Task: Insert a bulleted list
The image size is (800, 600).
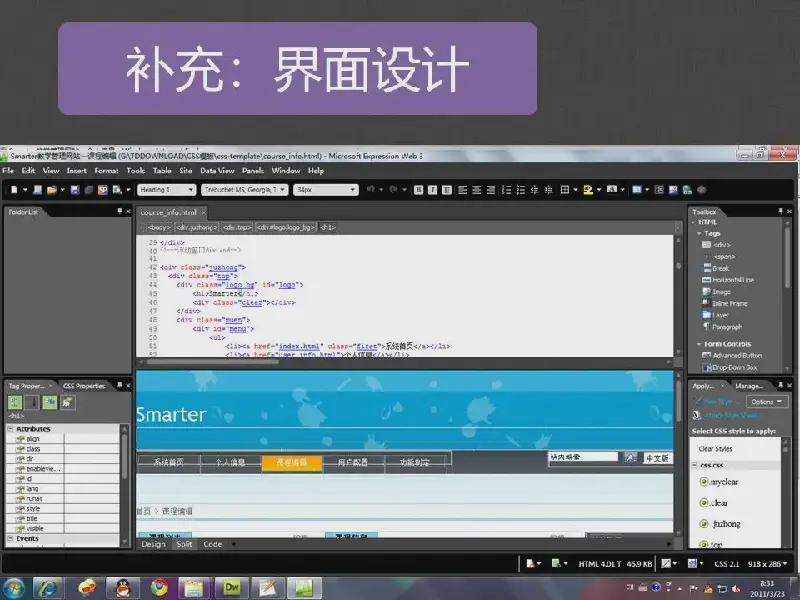Action: coord(520,190)
